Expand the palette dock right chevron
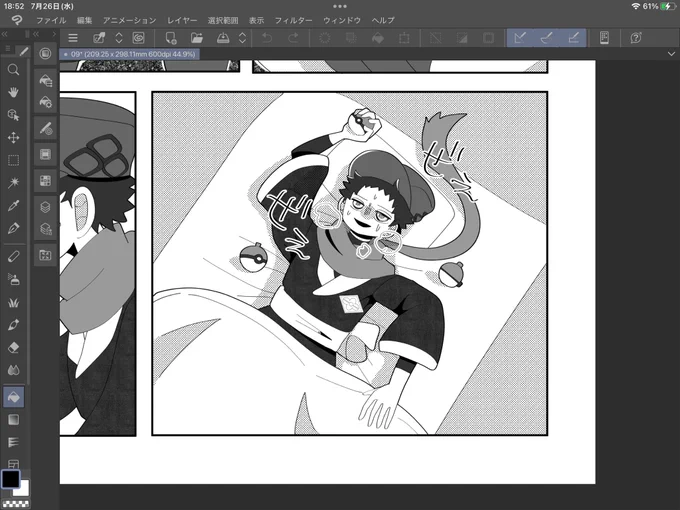680x510 pixels. pyautogui.click(x=54, y=34)
